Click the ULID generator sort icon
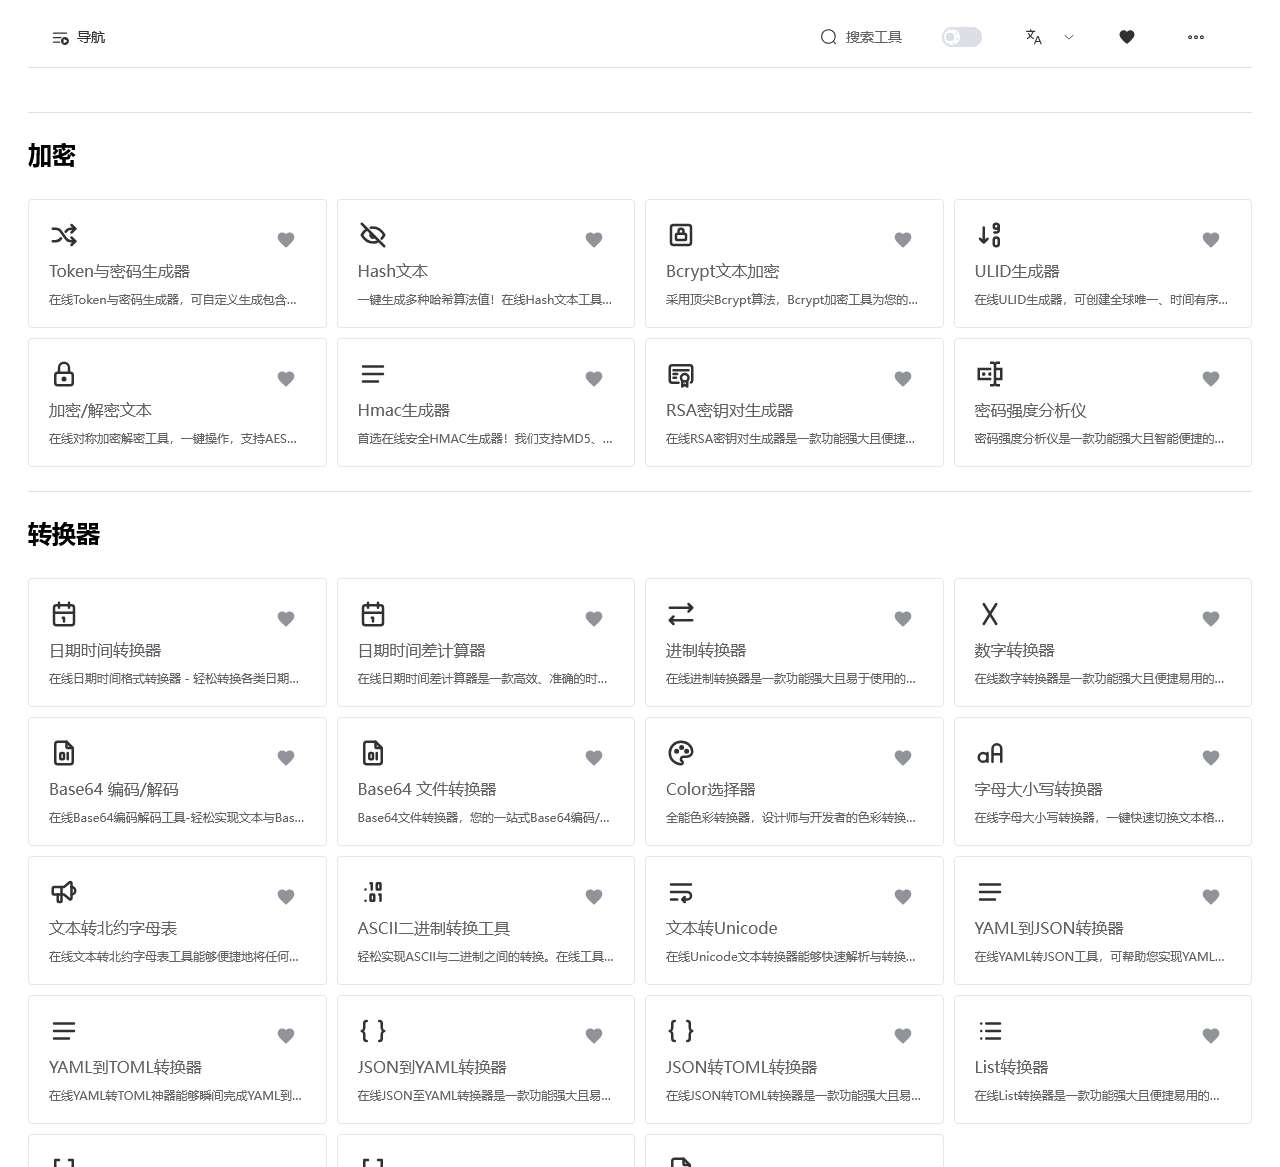The width and height of the screenshot is (1280, 1167). (x=989, y=235)
